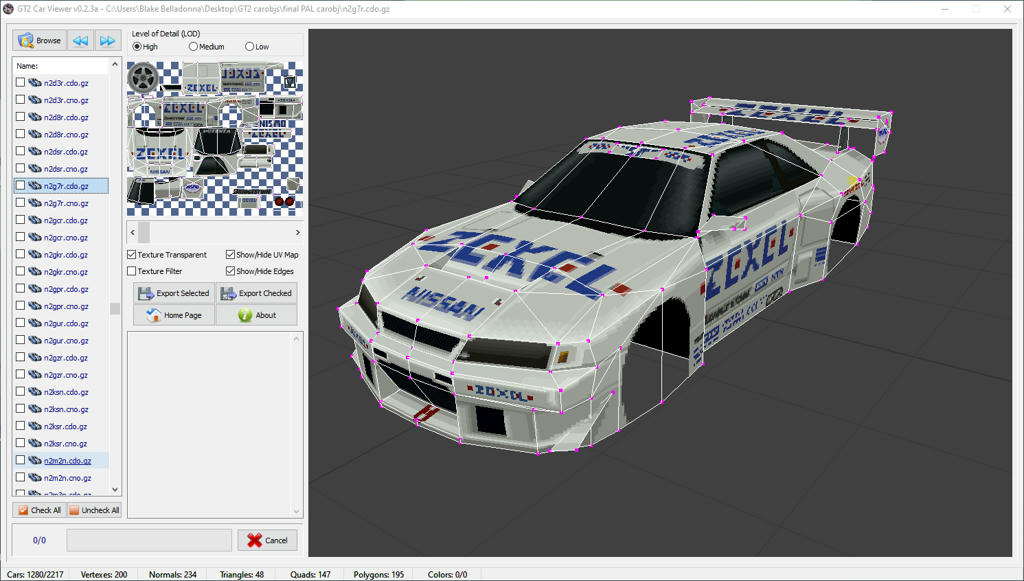Click car icon beside n2gcr.cdo.gz
1024x581 pixels.
tap(35, 220)
